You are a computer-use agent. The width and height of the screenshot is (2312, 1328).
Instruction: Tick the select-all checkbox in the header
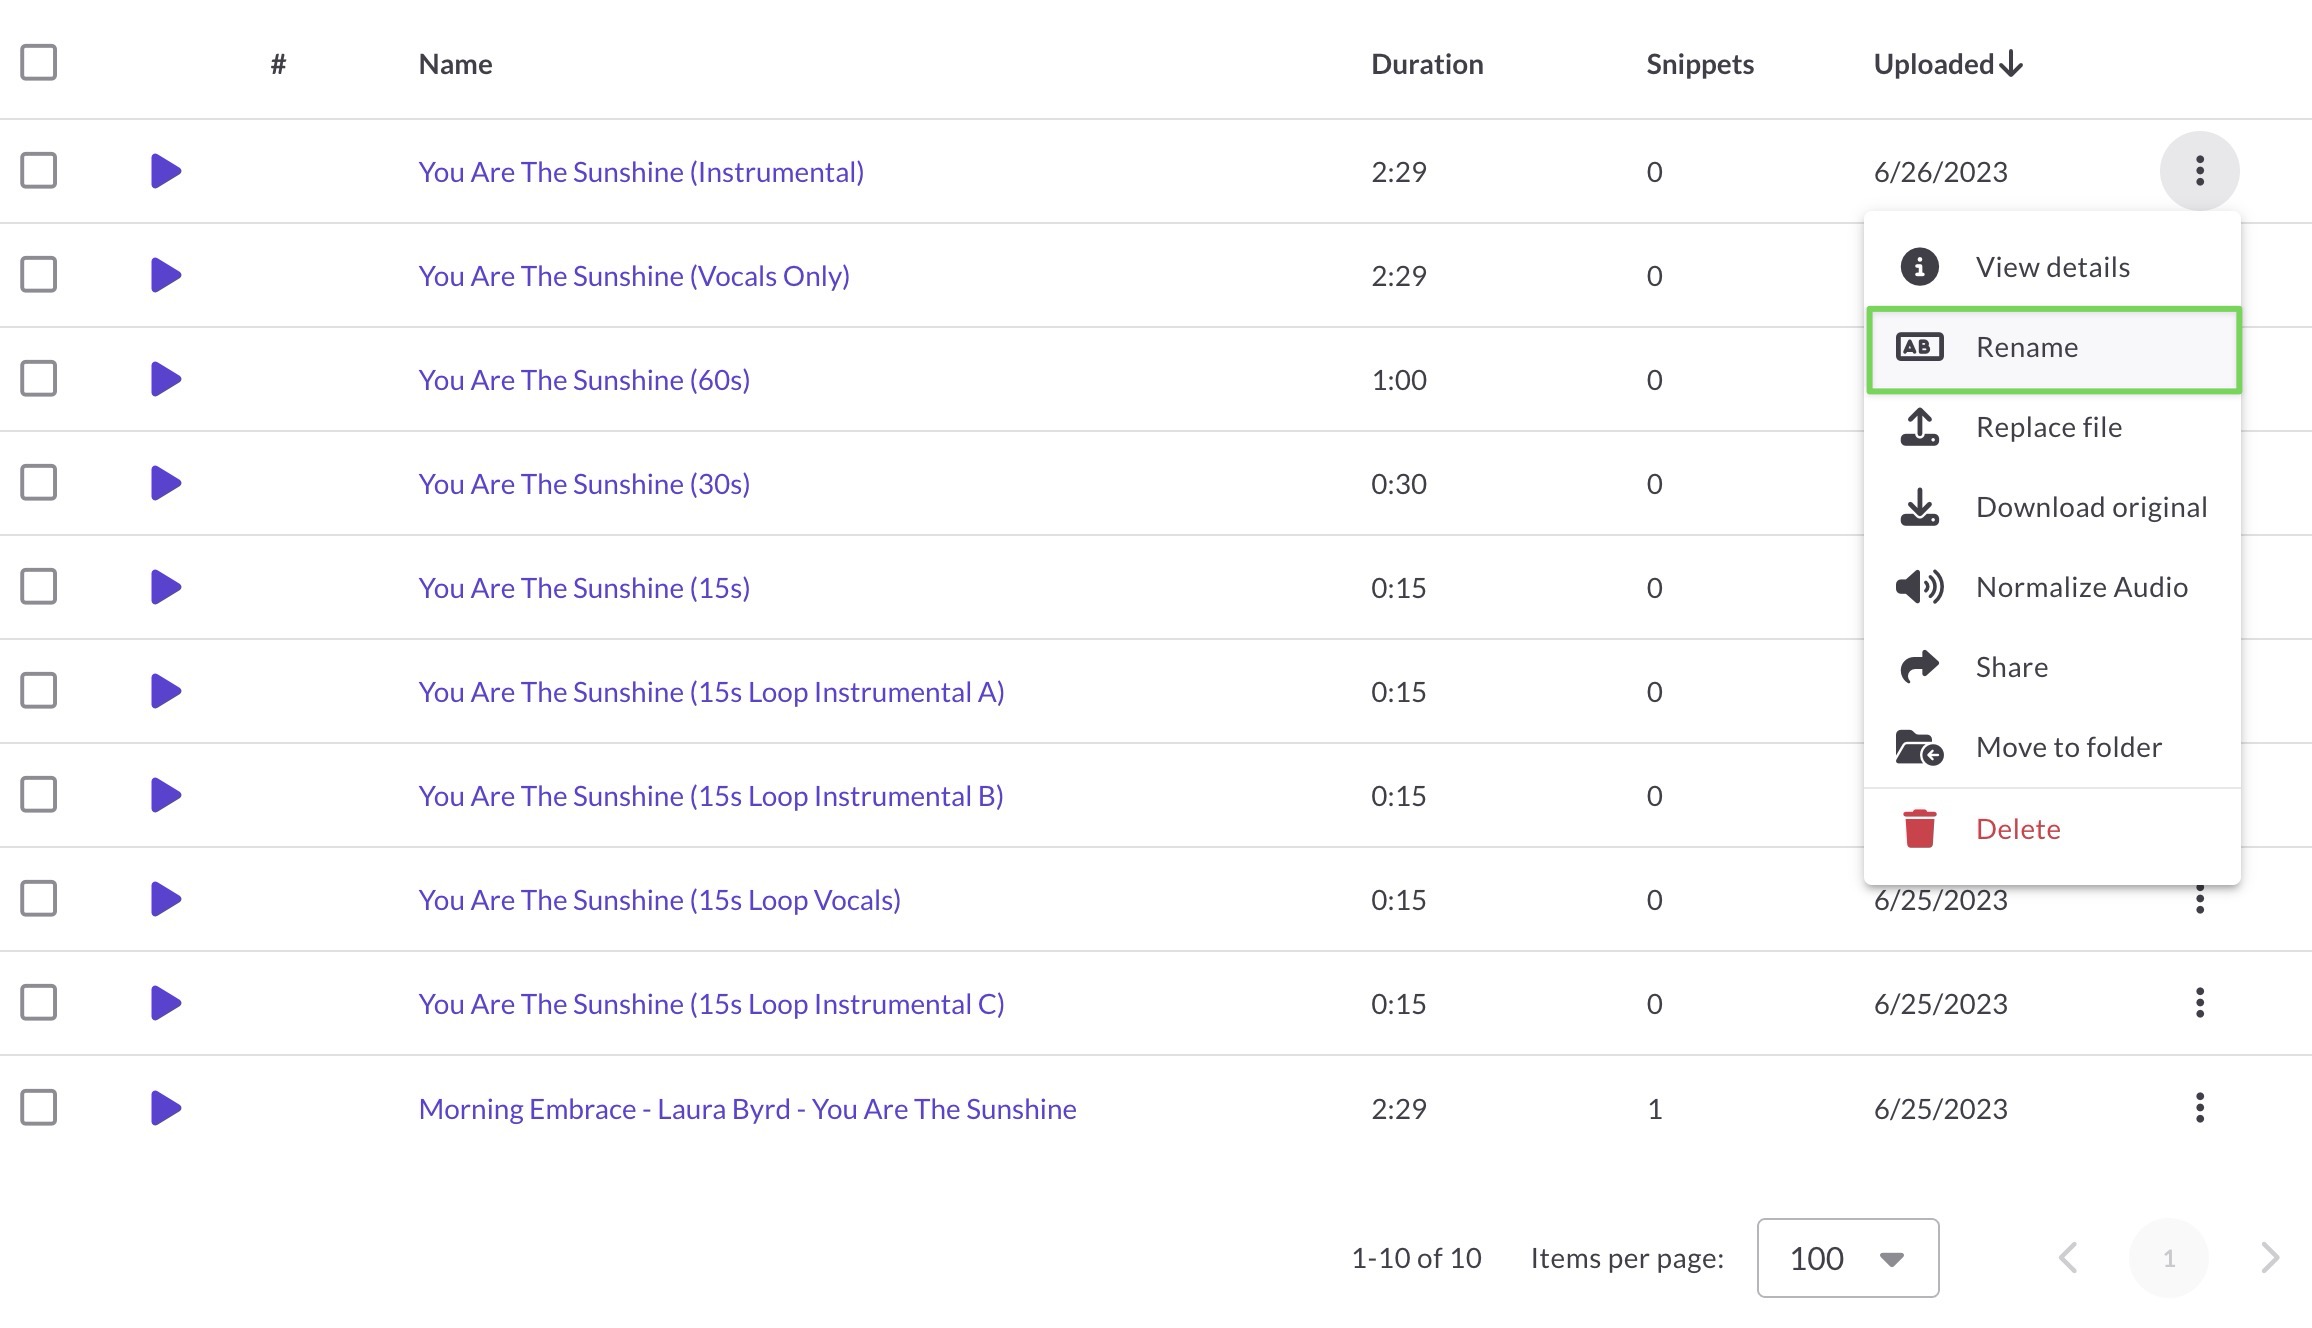(39, 63)
